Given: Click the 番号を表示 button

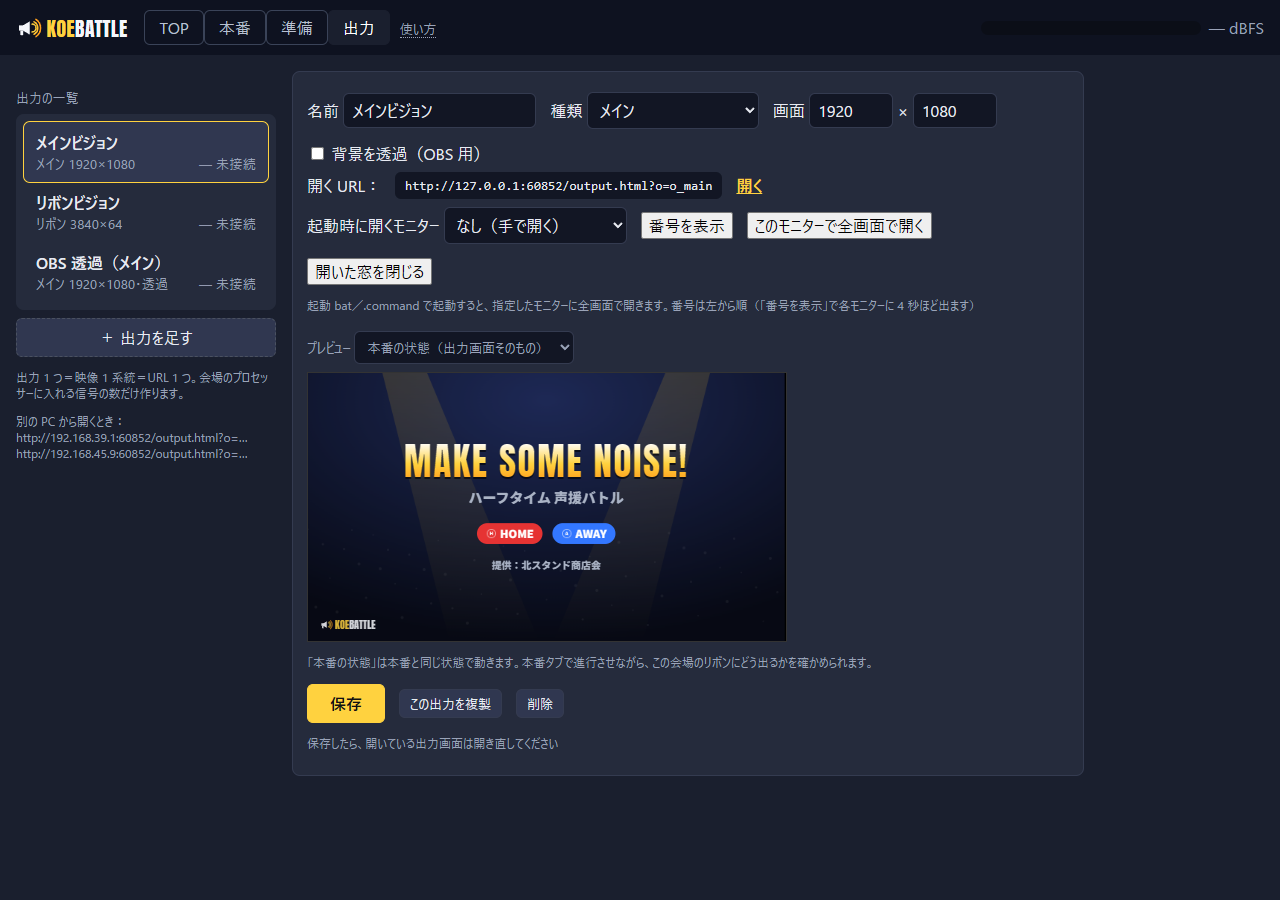Looking at the screenshot, I should [x=687, y=226].
